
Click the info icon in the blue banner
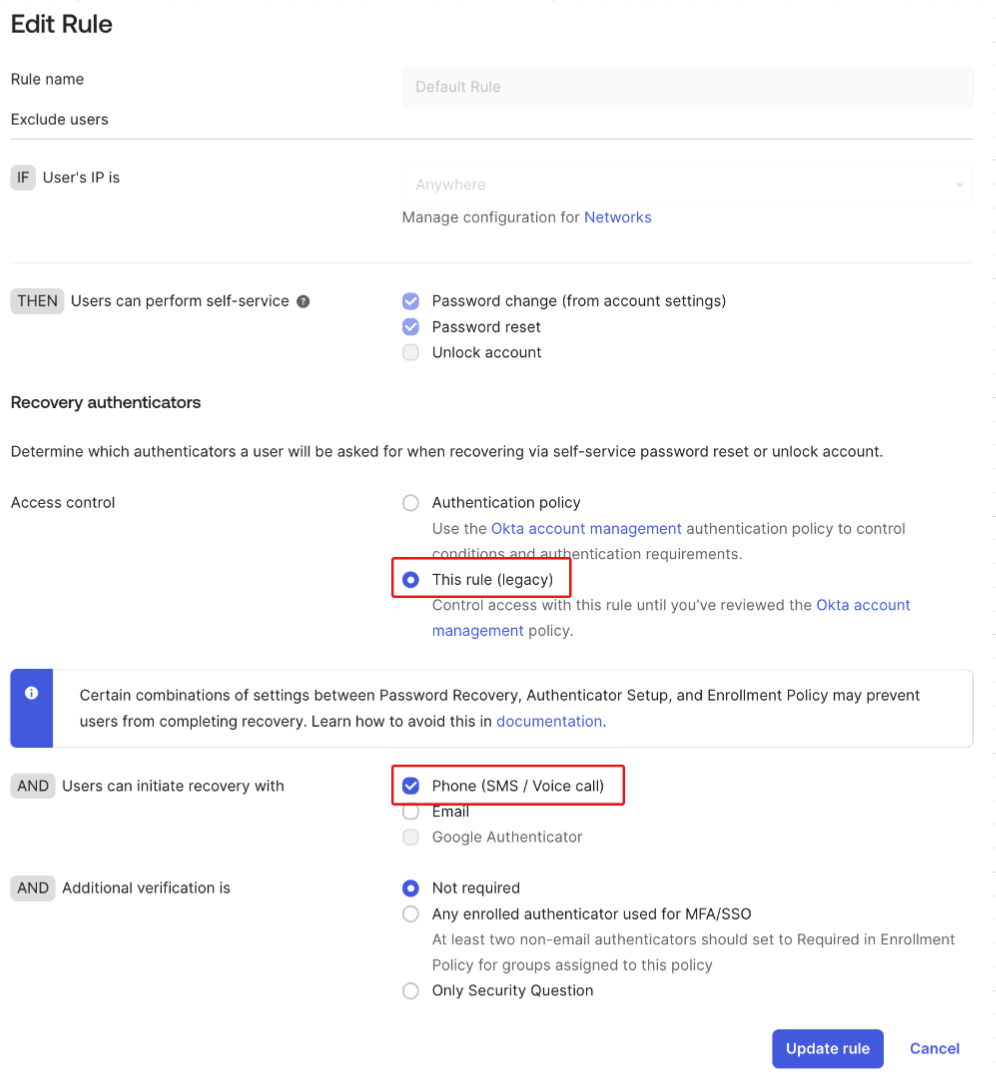coord(31,692)
